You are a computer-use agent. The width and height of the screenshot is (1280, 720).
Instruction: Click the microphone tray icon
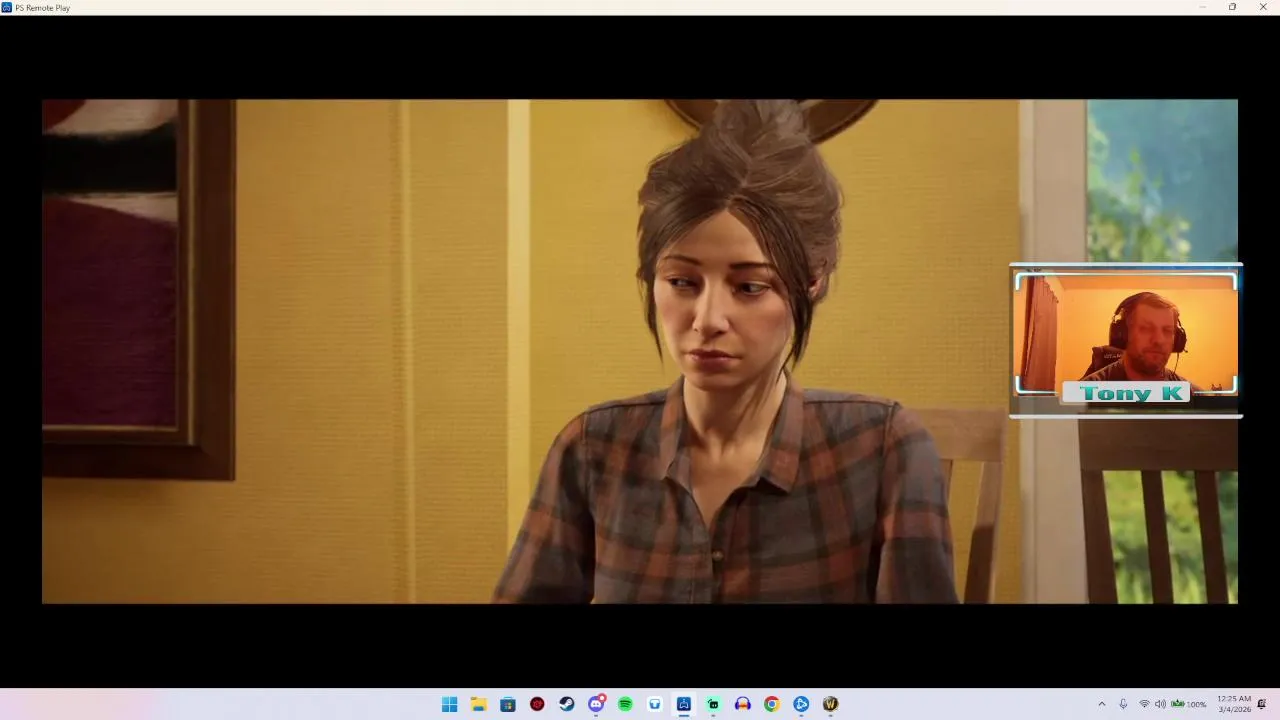tap(1123, 704)
